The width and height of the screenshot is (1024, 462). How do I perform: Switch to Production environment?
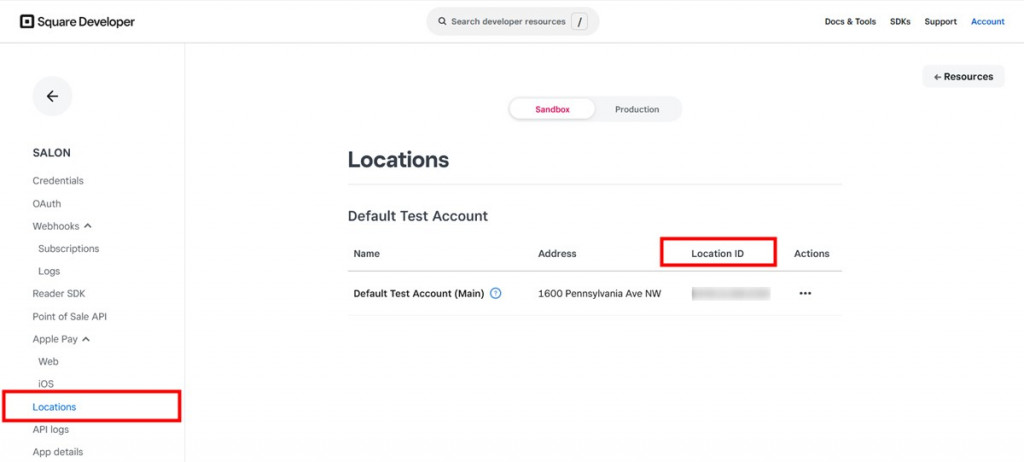tap(637, 109)
